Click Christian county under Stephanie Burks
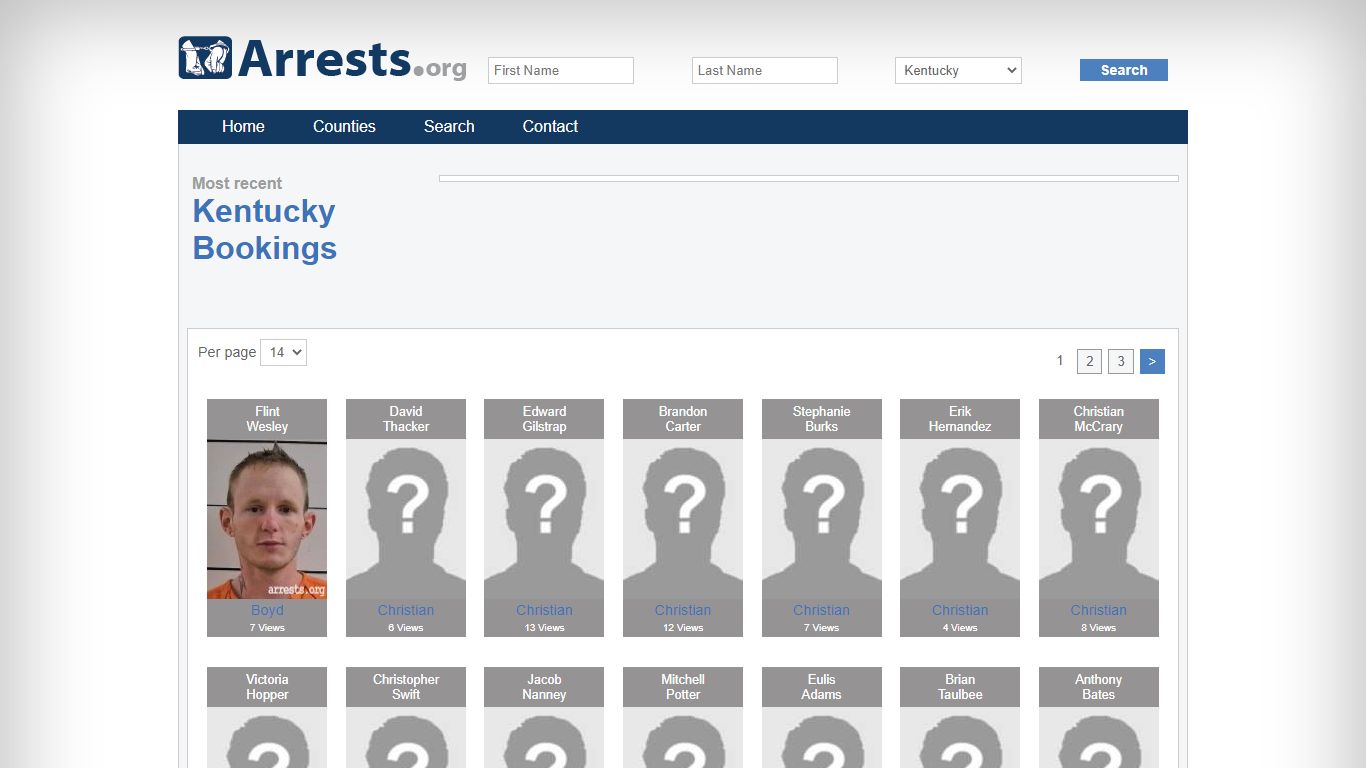1366x768 pixels. click(x=822, y=610)
